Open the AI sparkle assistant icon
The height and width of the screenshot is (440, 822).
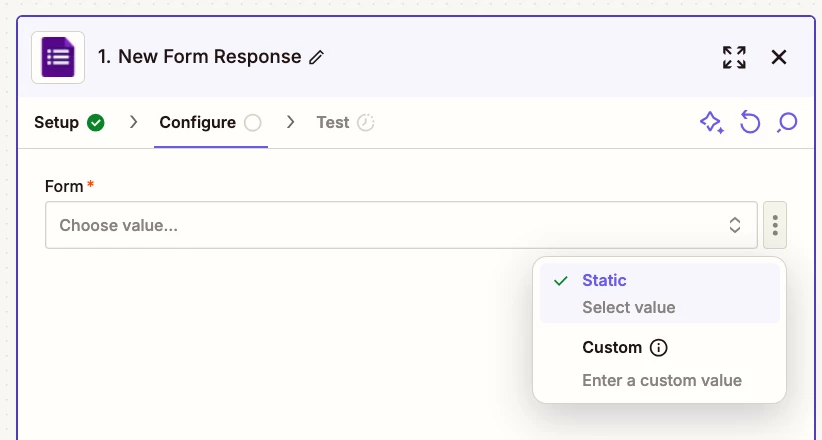click(711, 123)
